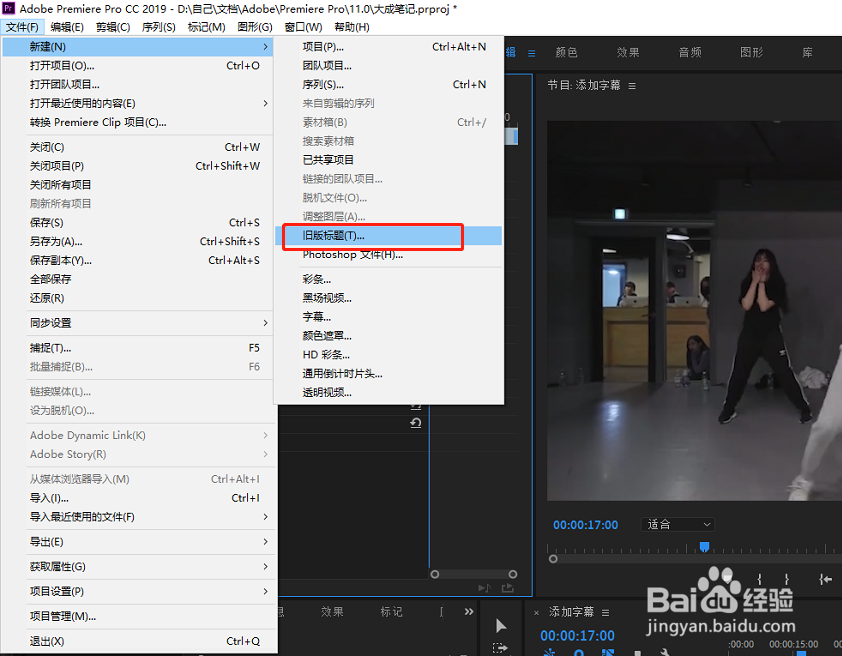Open the Timeline settings wrench icon

tap(664, 652)
